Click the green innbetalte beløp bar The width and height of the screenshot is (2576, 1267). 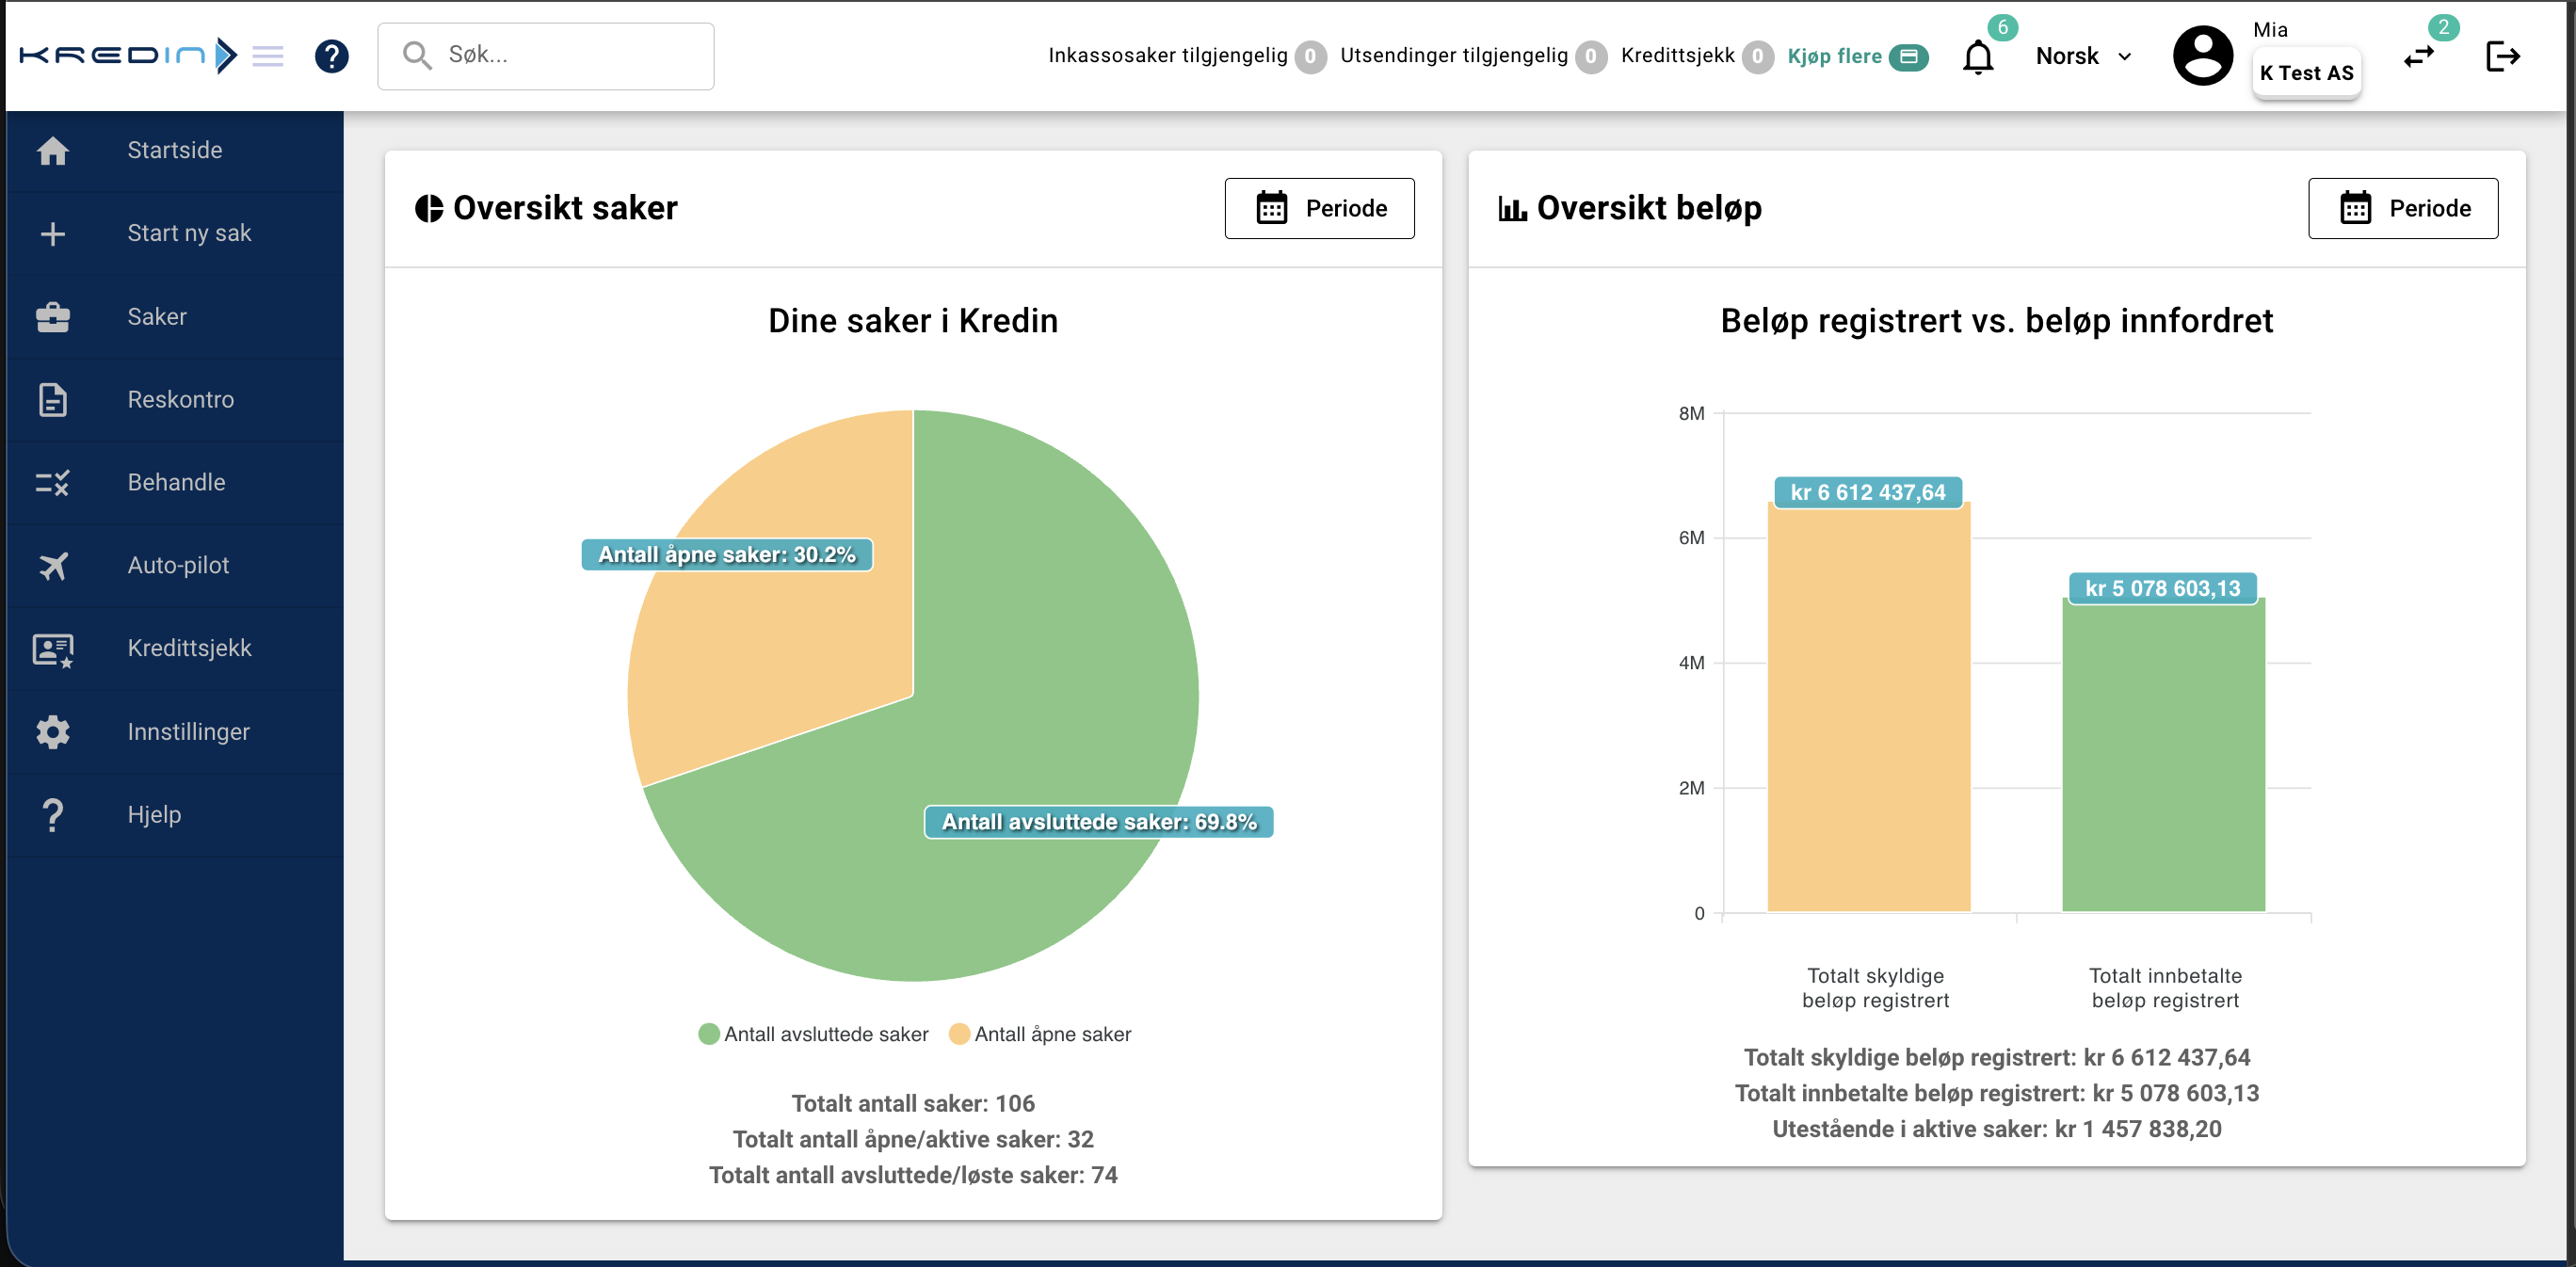2163,755
